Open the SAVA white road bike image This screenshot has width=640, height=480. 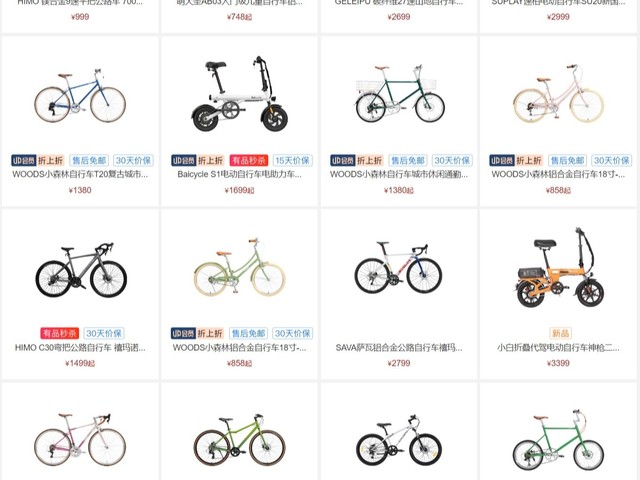pos(398,267)
